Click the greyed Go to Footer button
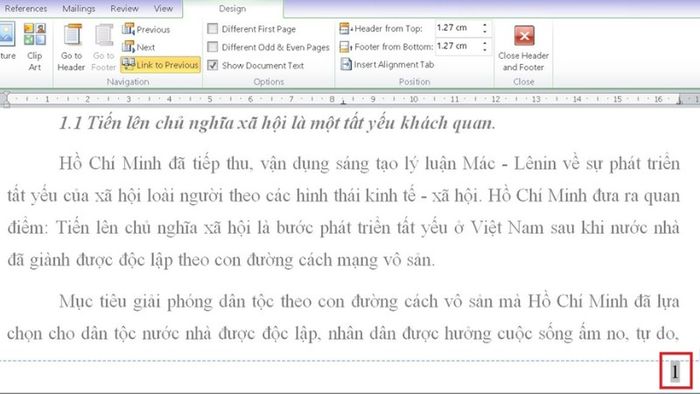700x394 pixels. [x=104, y=48]
